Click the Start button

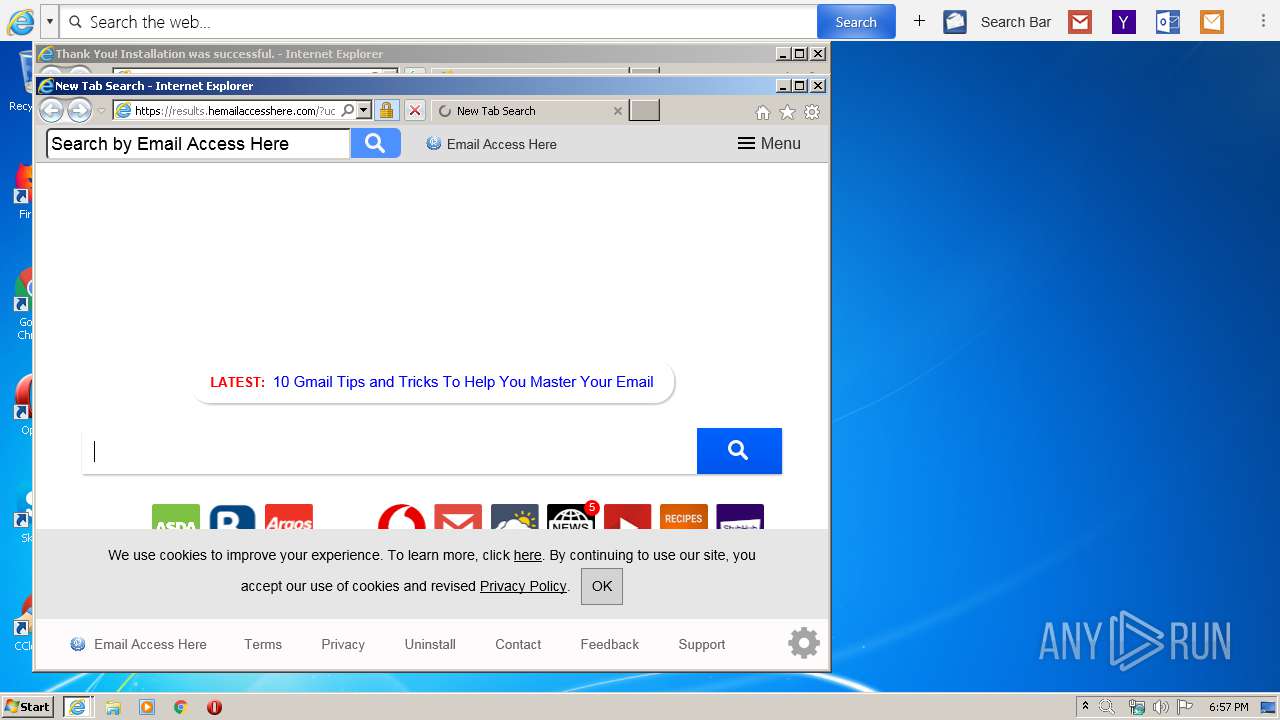(x=27, y=707)
